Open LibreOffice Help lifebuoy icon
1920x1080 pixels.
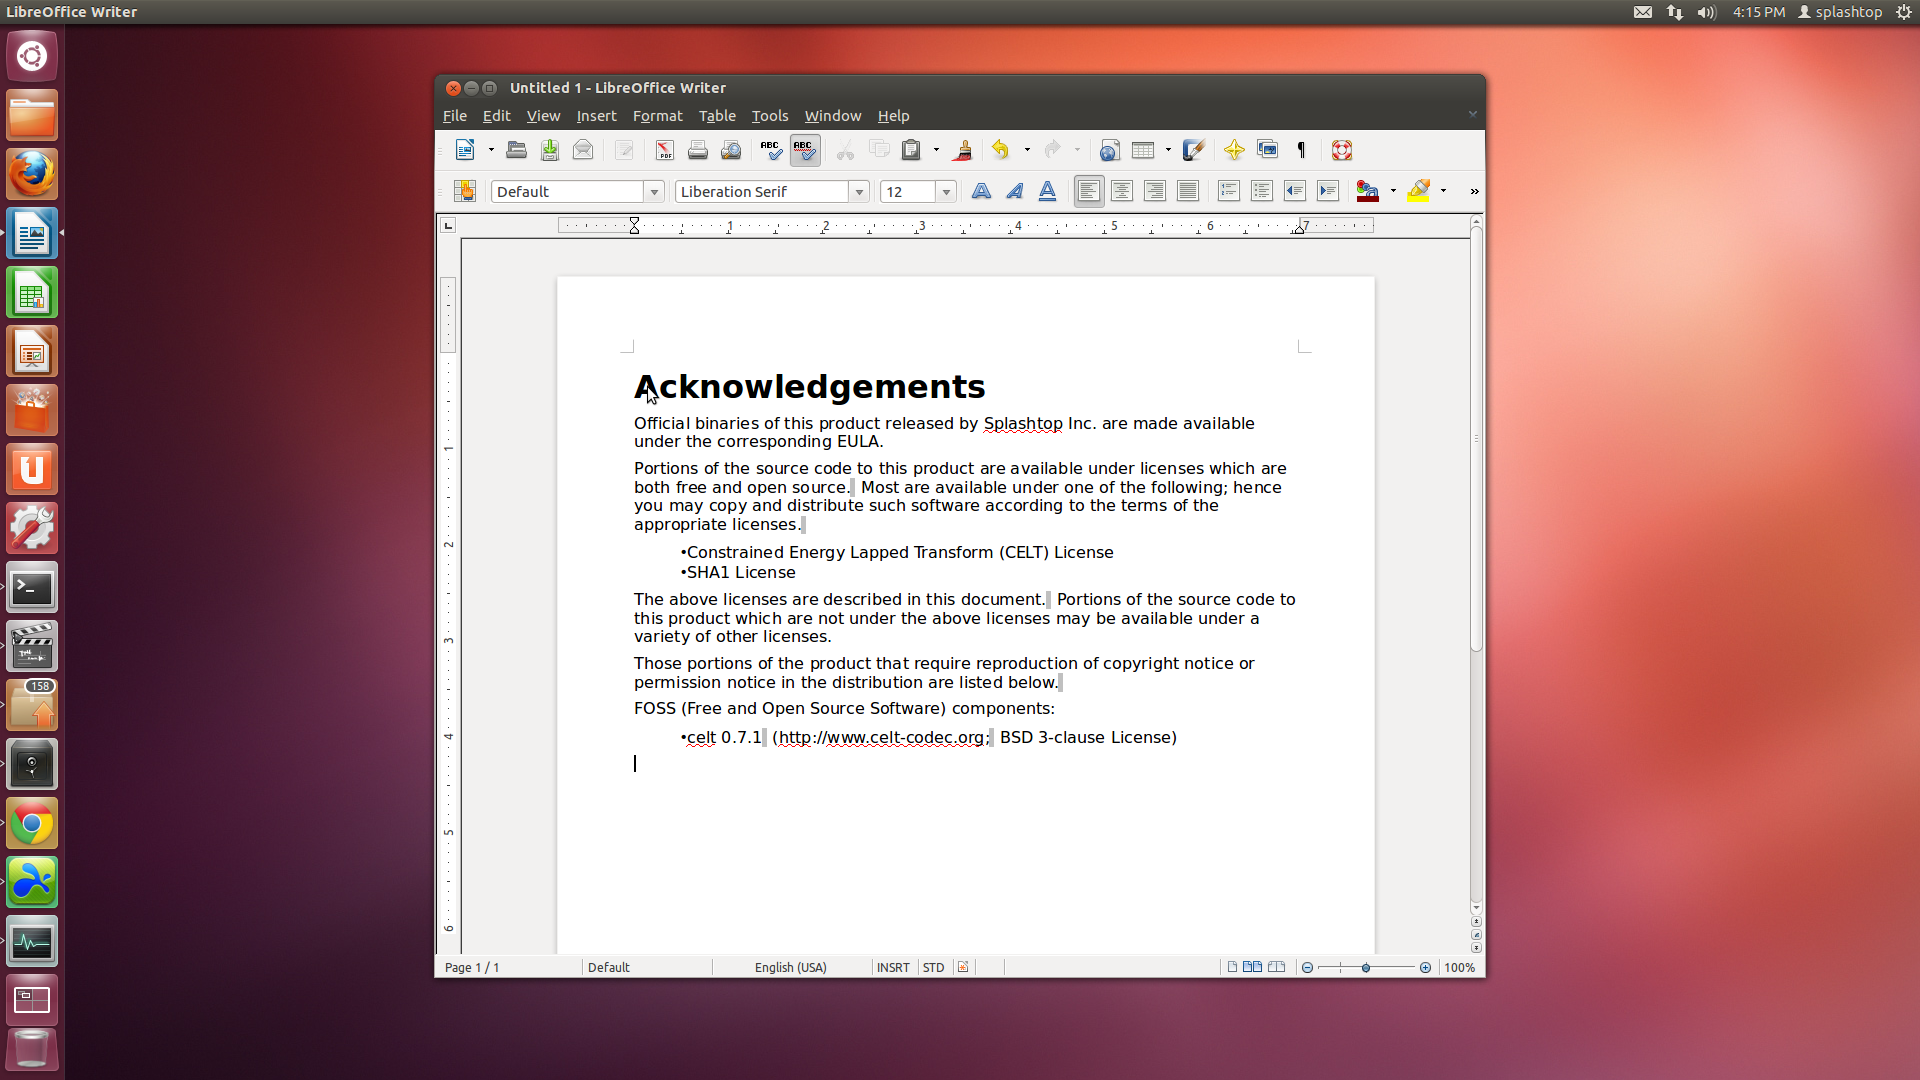1342,150
